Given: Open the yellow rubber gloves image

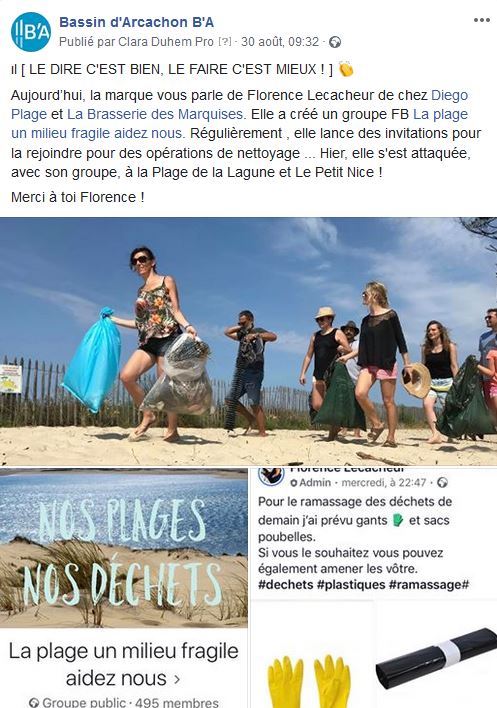Looking at the screenshot, I should (x=311, y=655).
